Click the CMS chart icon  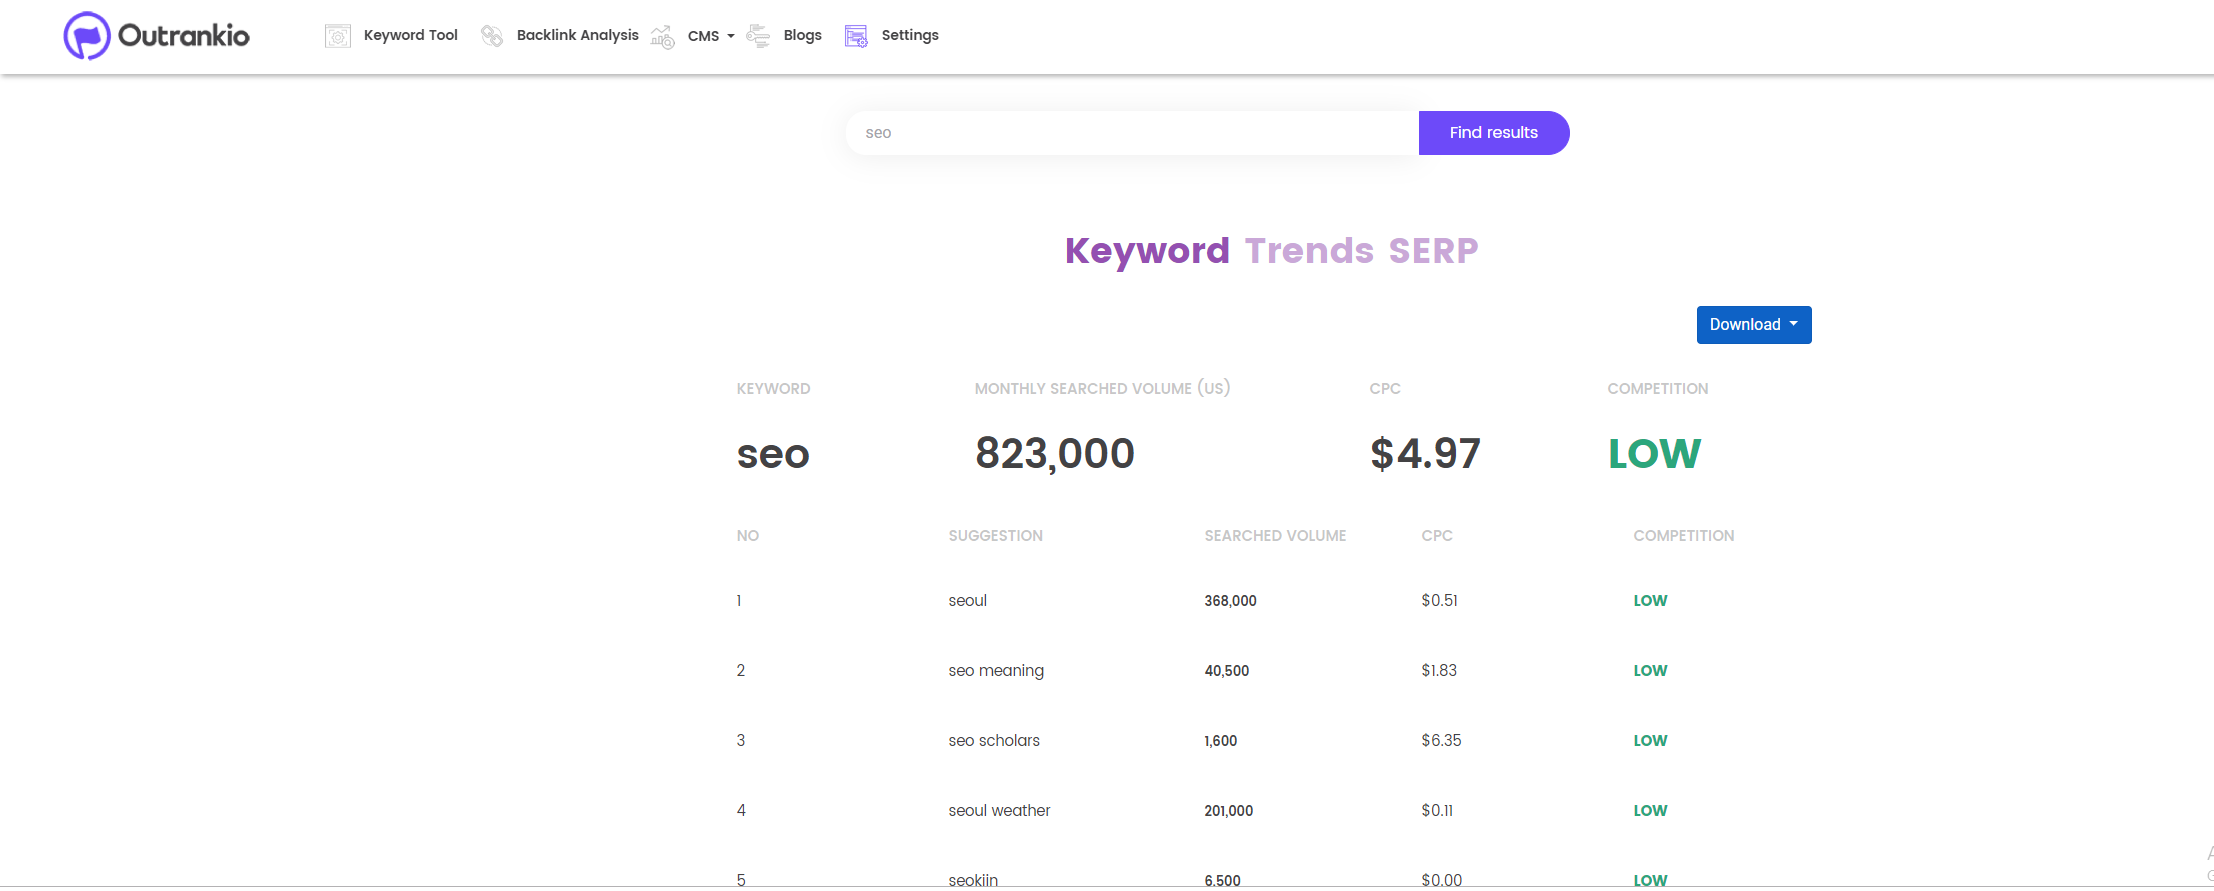662,37
